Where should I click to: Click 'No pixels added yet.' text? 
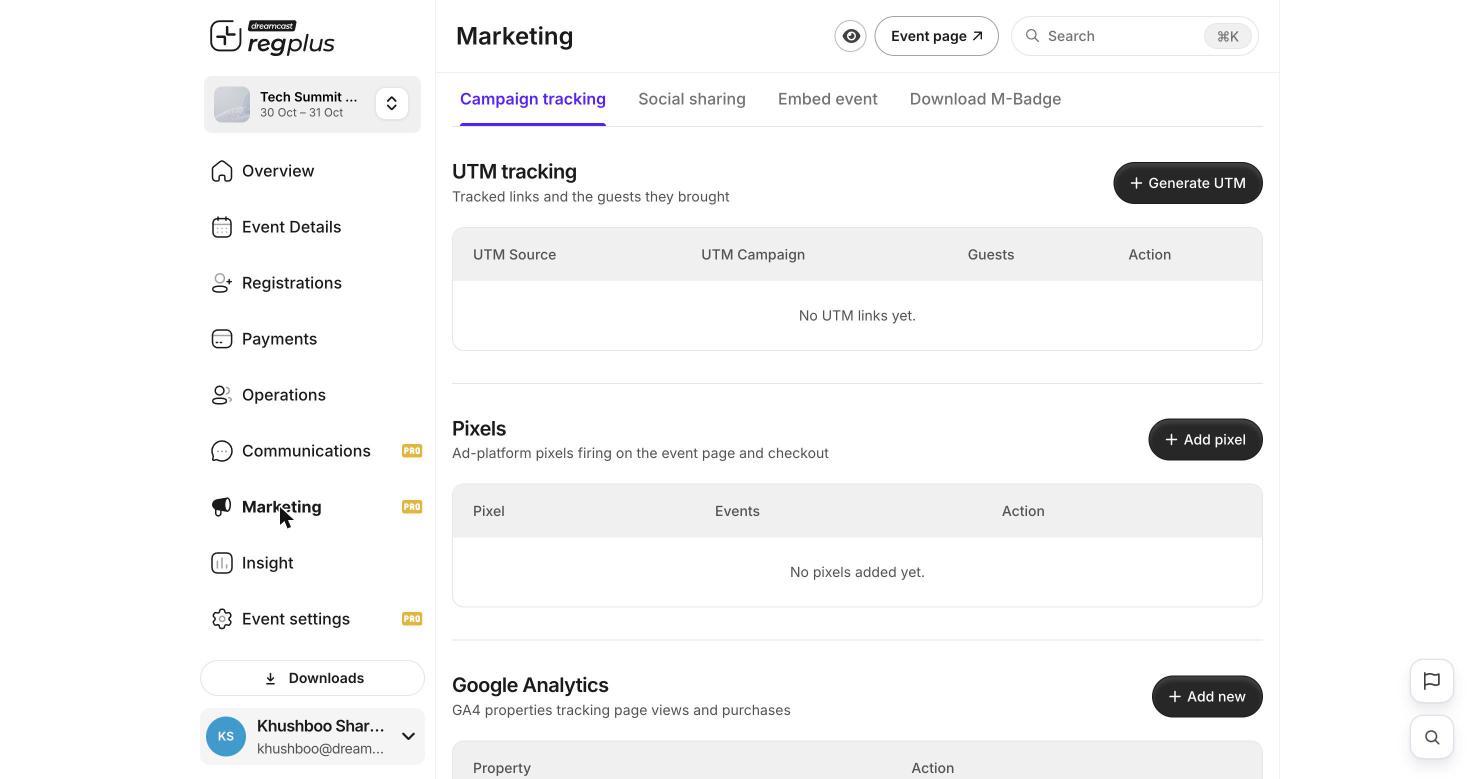(857, 572)
